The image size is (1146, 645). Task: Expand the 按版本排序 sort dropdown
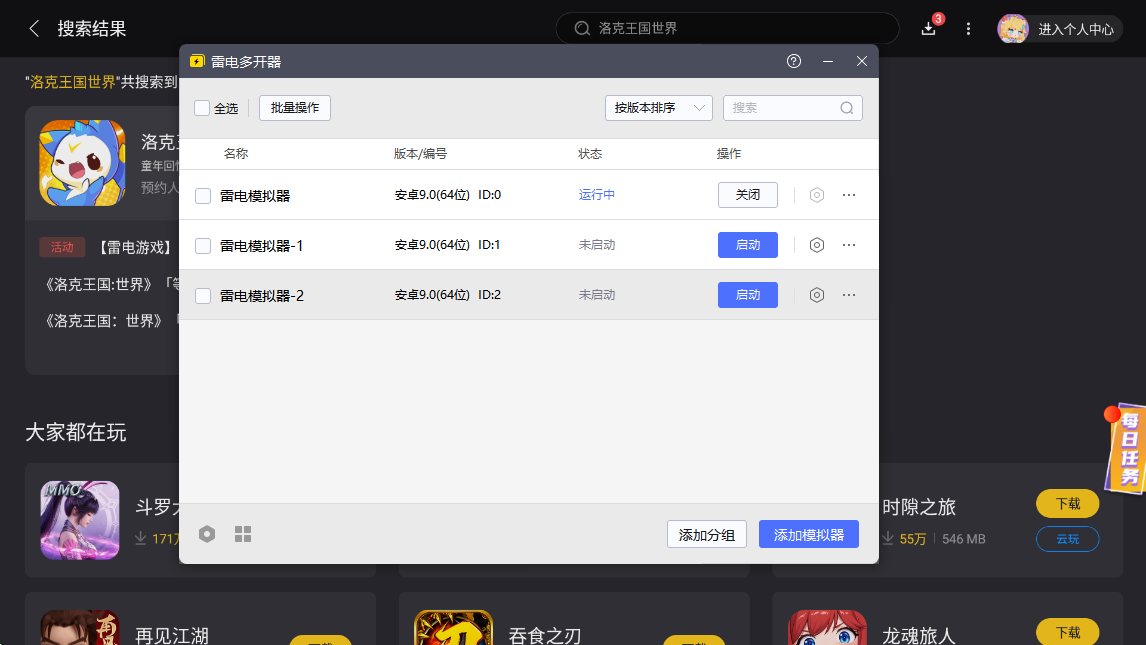pos(659,108)
